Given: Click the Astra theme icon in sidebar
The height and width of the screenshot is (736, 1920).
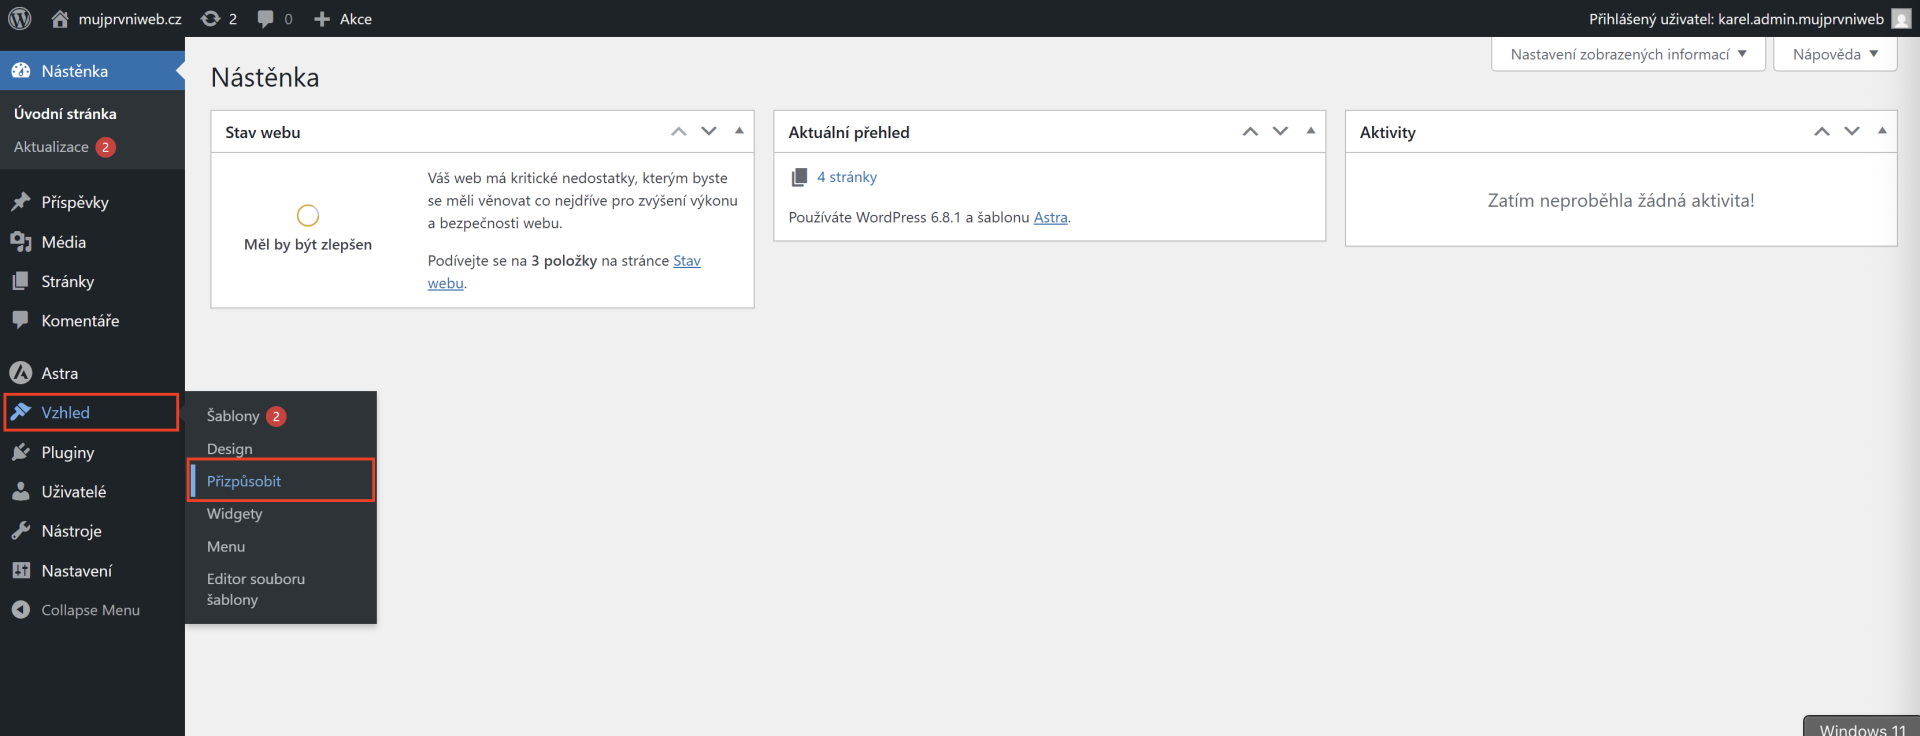Looking at the screenshot, I should [21, 373].
